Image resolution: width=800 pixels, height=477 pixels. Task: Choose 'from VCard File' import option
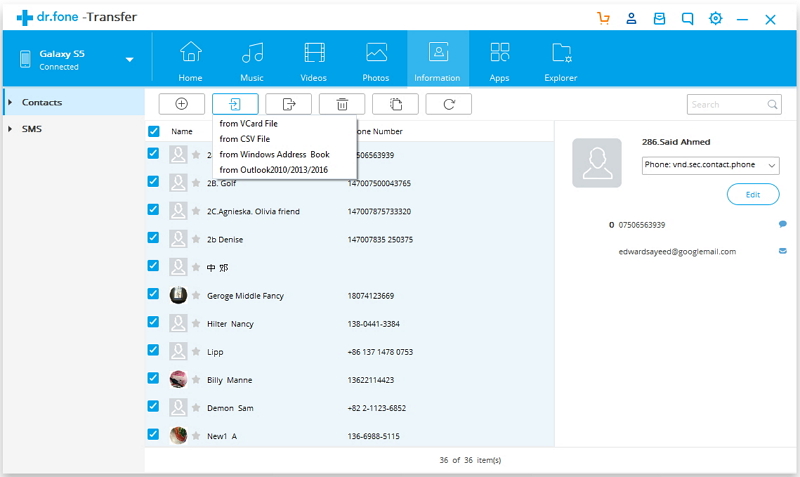(x=249, y=123)
